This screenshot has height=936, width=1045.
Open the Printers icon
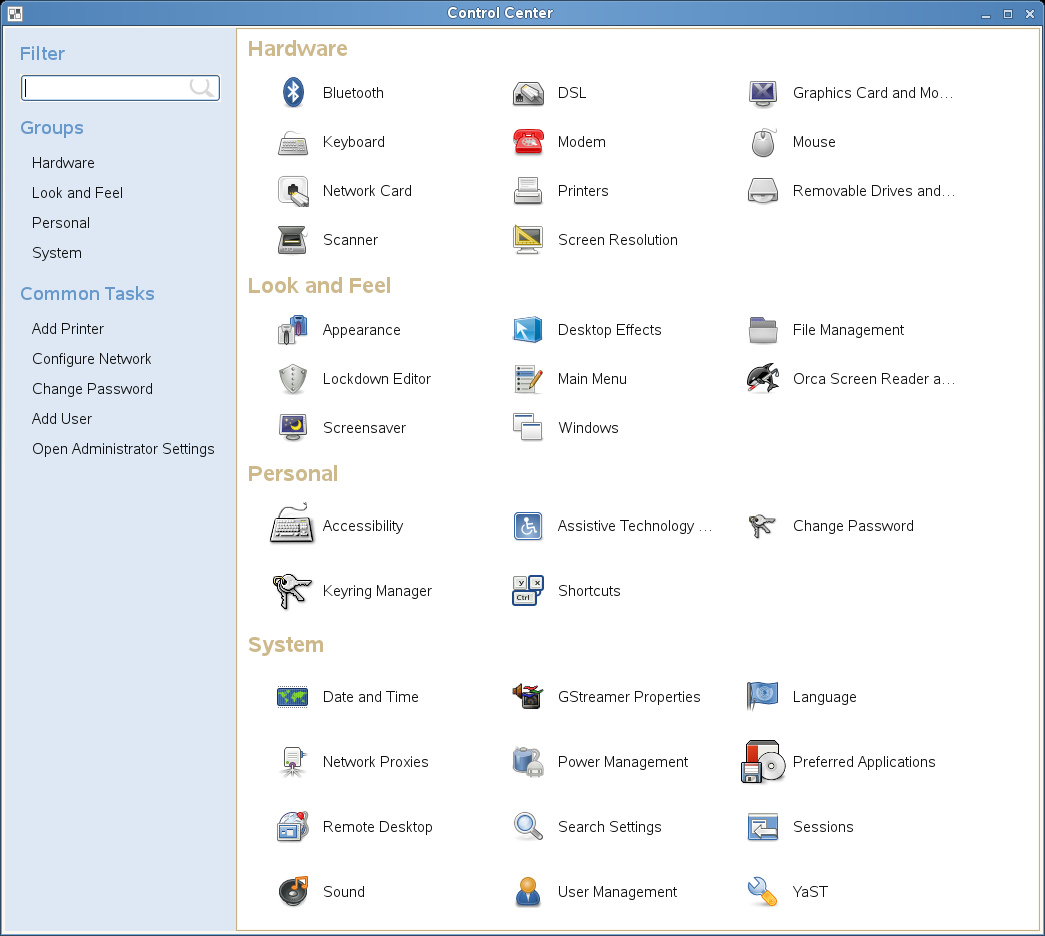tap(528, 191)
